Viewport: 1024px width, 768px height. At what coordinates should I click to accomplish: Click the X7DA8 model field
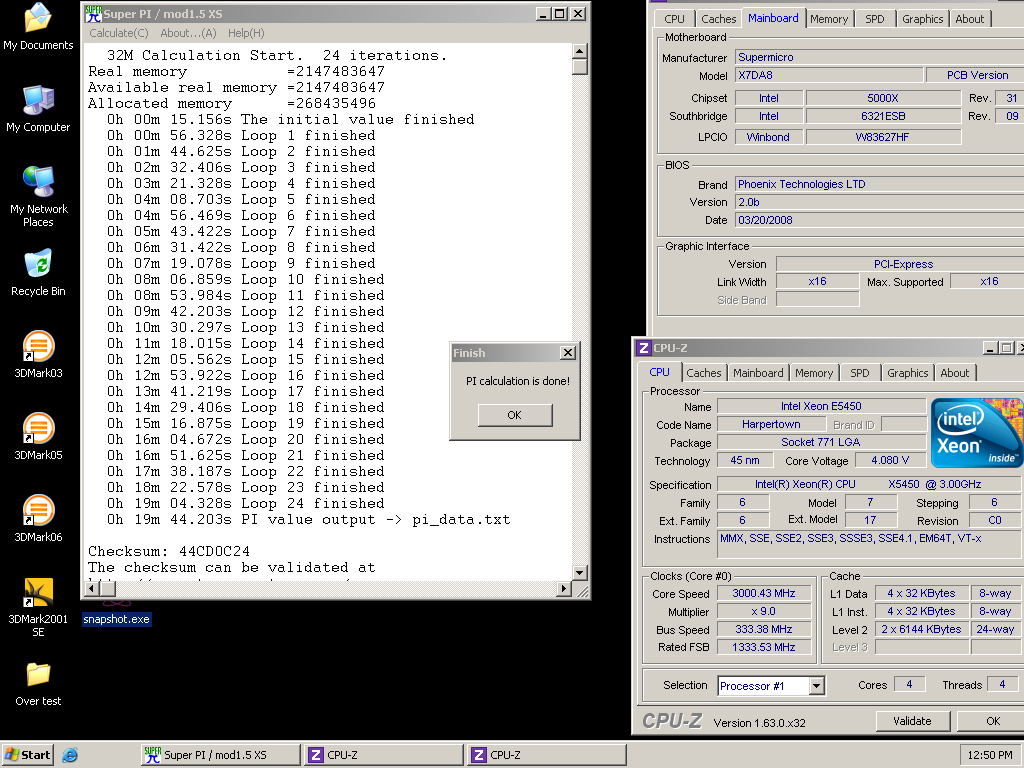829,75
